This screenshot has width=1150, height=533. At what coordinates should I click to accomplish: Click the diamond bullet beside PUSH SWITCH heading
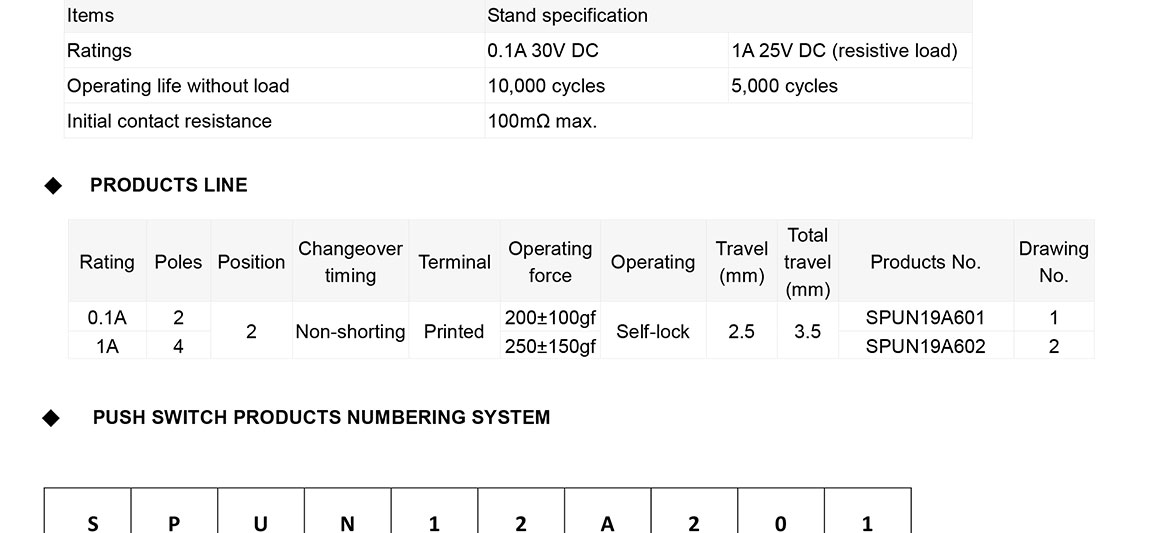[51, 418]
